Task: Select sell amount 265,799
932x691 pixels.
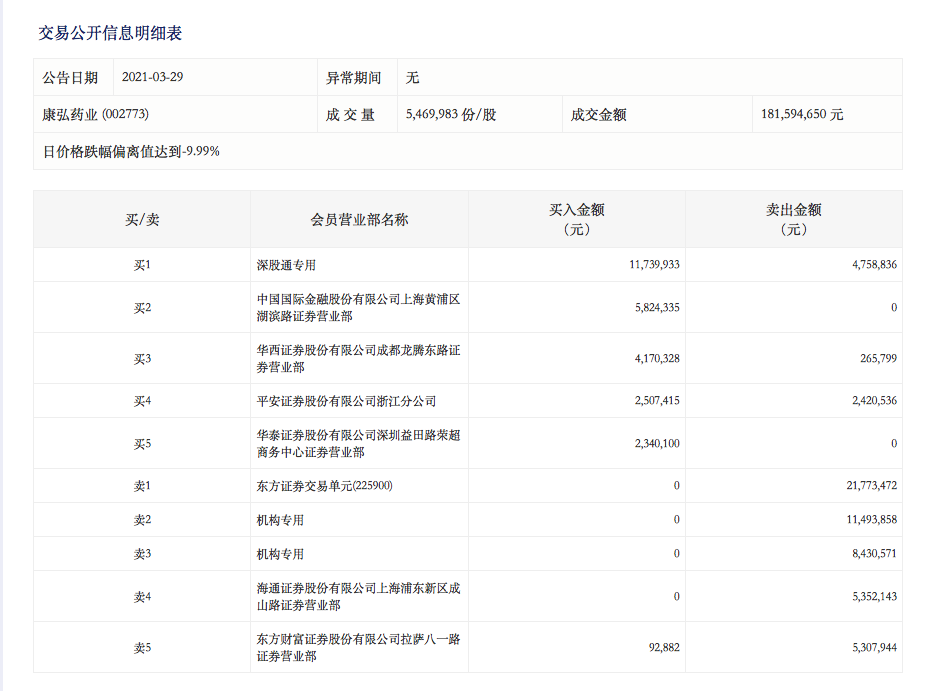Action: tap(879, 358)
